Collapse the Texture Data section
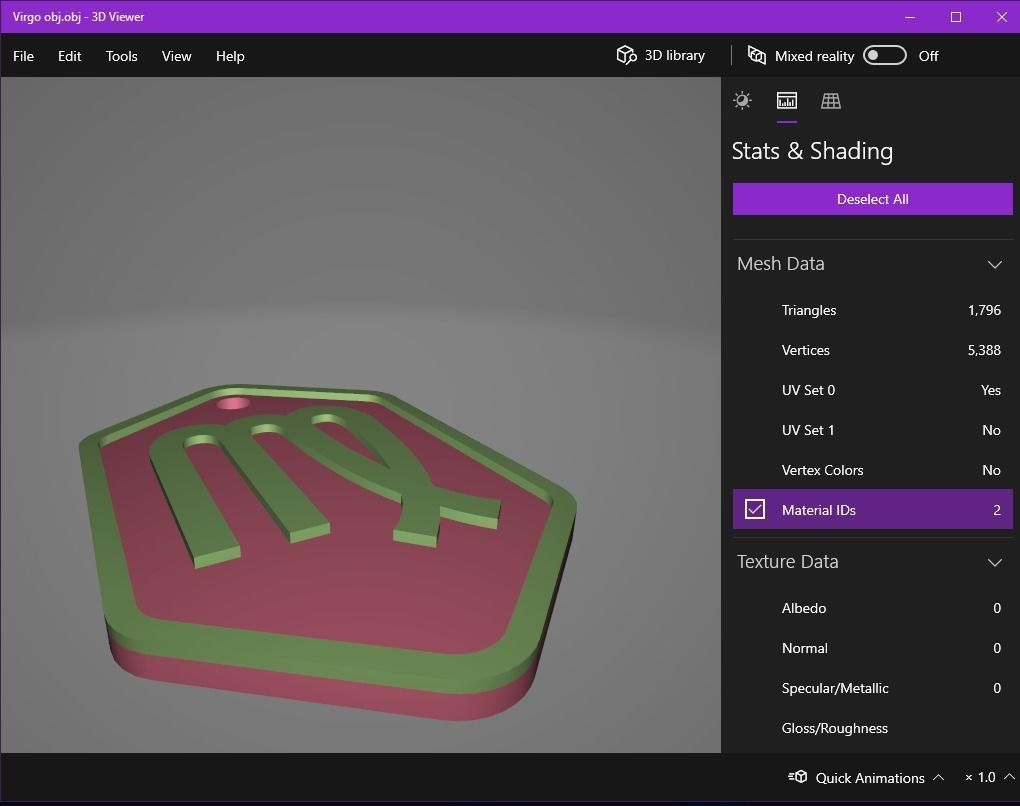 click(x=995, y=562)
